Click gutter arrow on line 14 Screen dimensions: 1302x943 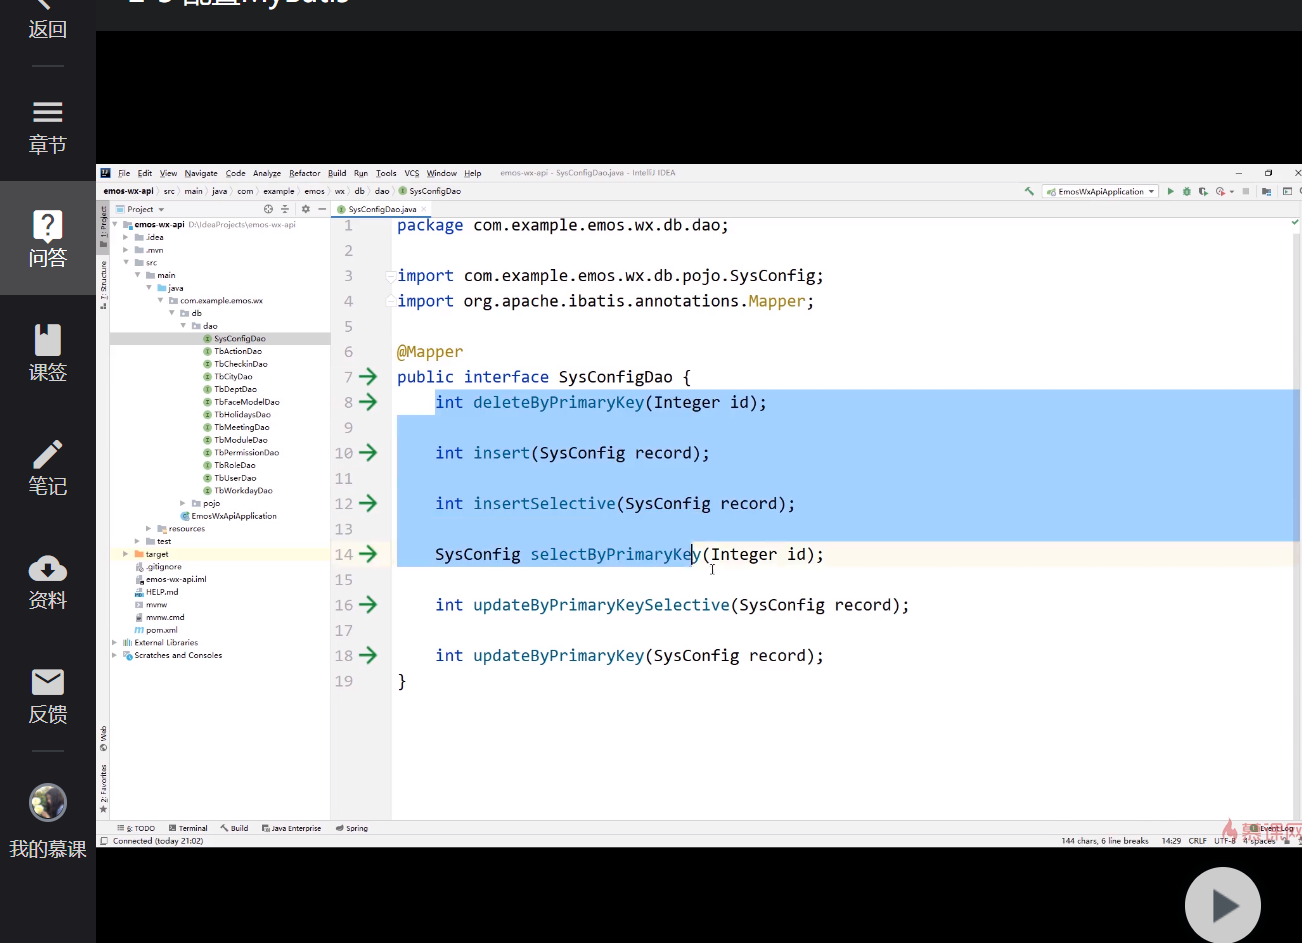pyautogui.click(x=368, y=554)
